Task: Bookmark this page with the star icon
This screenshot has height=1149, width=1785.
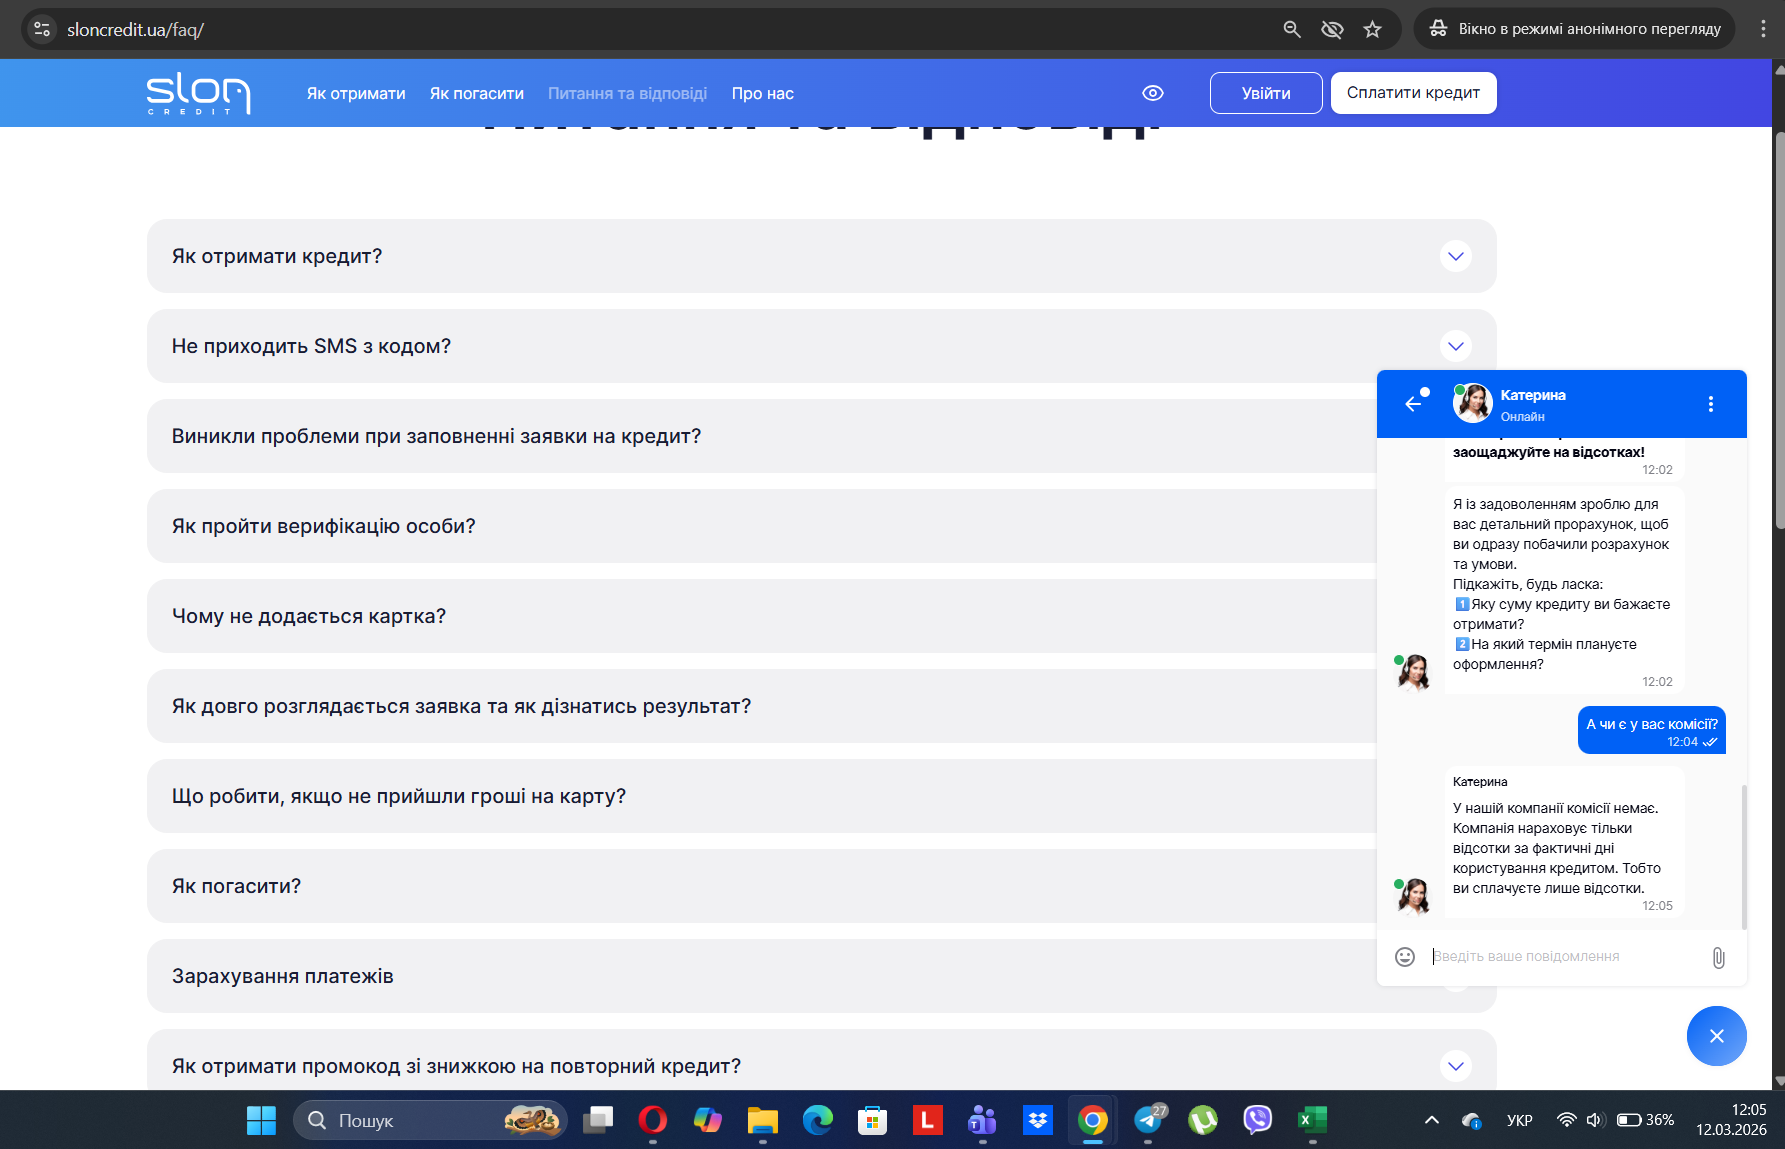Action: pyautogui.click(x=1373, y=29)
